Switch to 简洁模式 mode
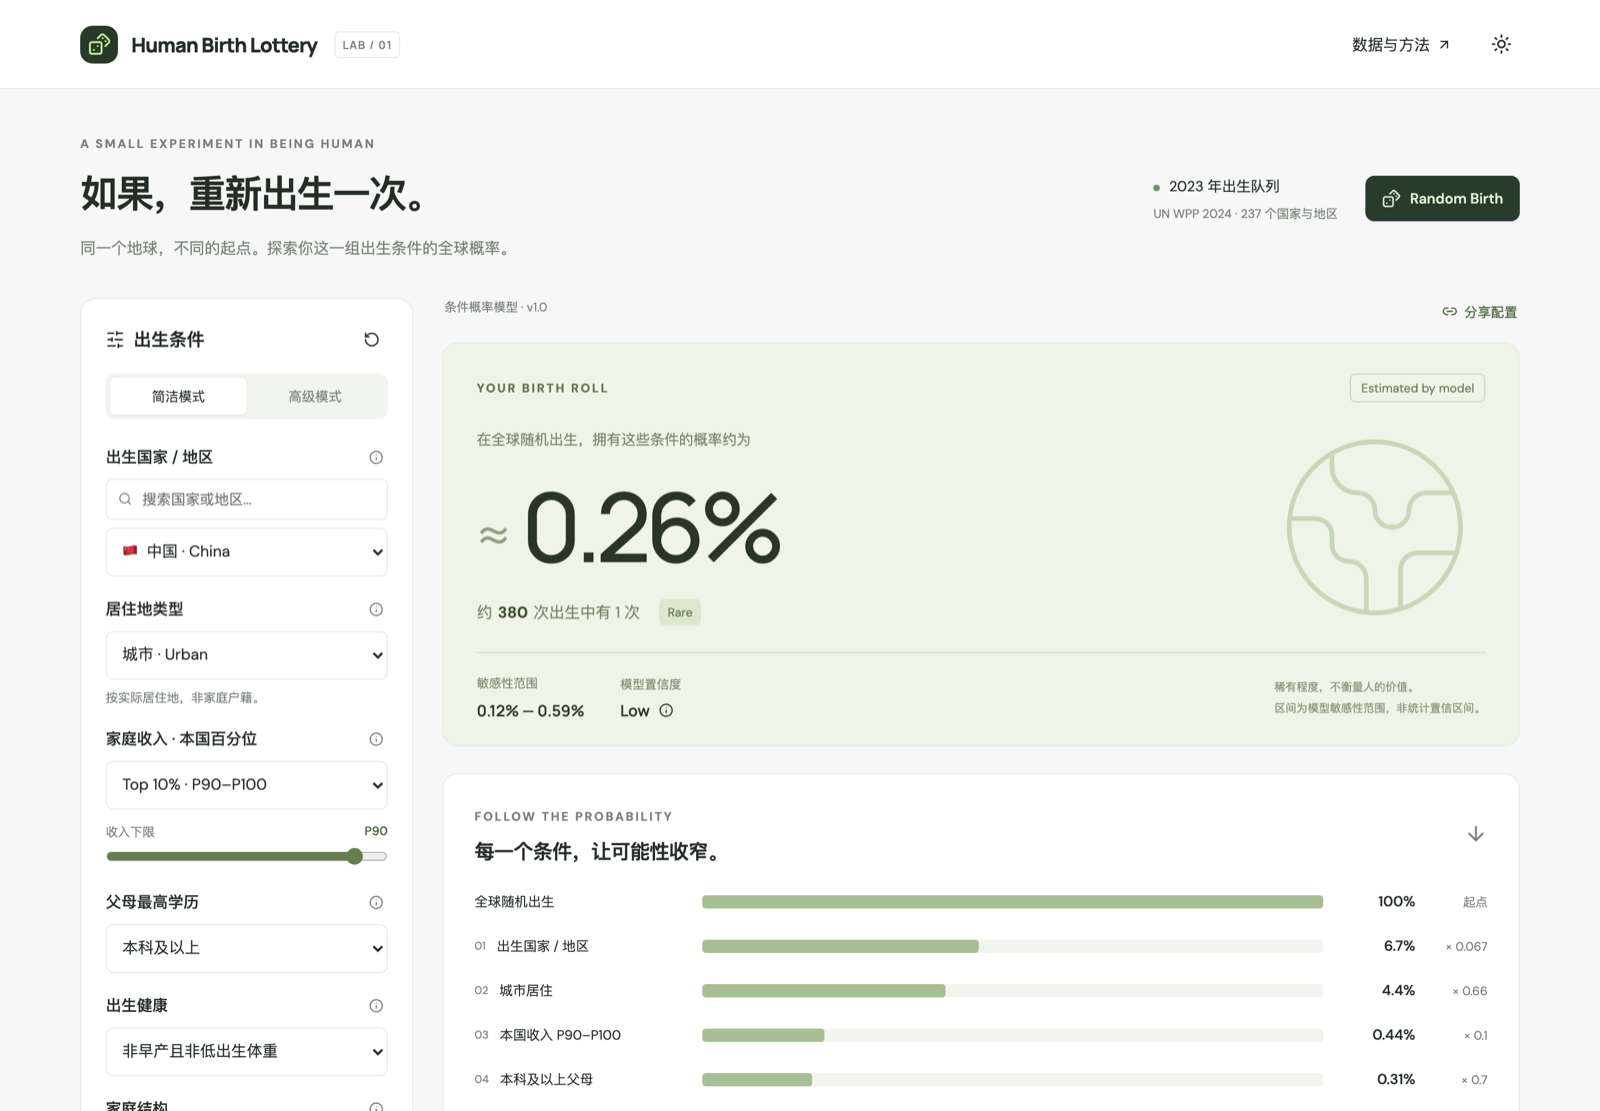The image size is (1600, 1111). 178,397
